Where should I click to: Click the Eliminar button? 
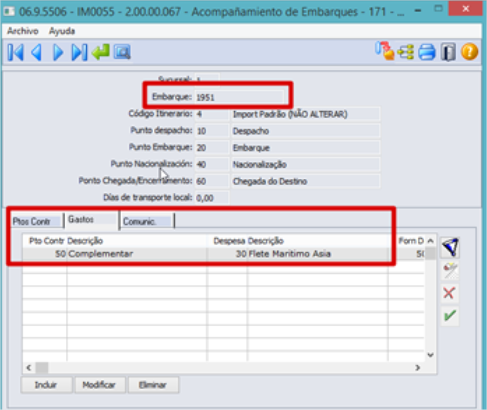153,385
